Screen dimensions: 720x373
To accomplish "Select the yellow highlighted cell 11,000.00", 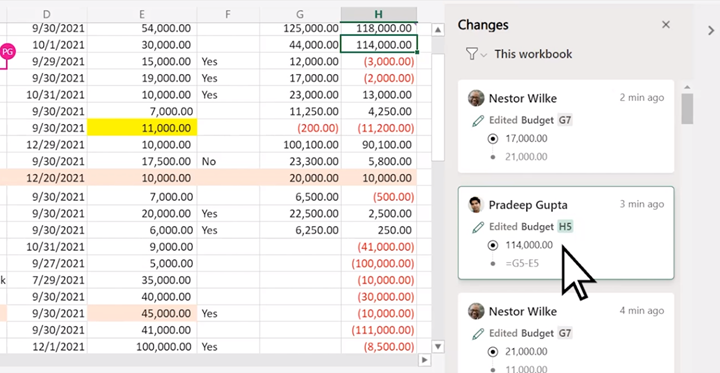I will (142, 128).
